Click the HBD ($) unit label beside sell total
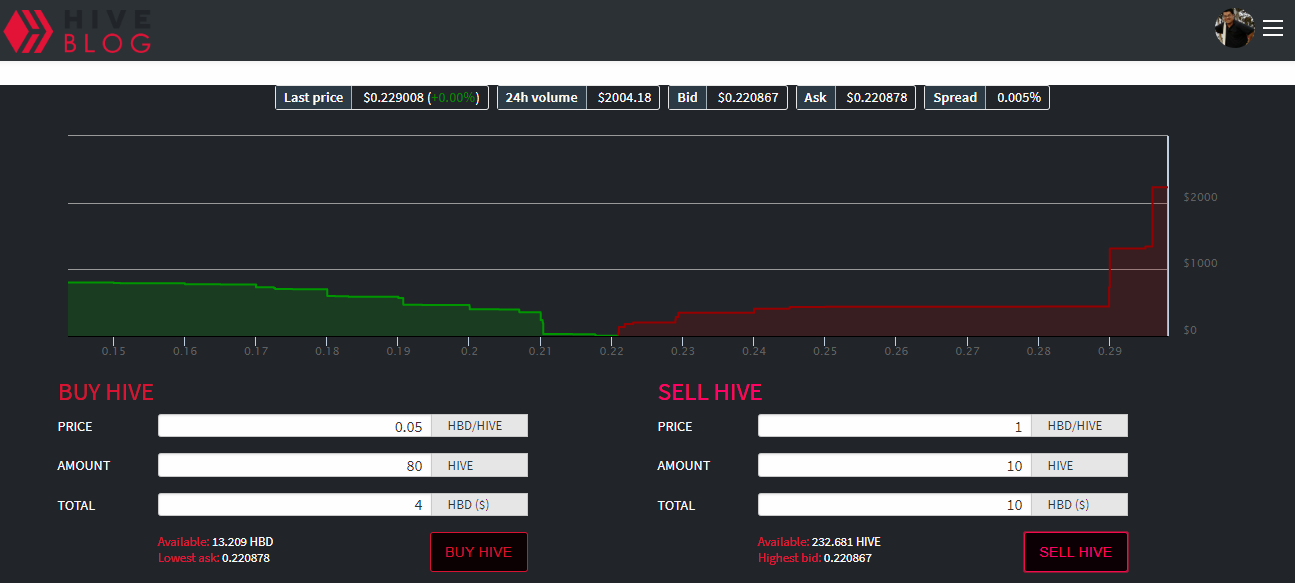1295x583 pixels. 1080,505
